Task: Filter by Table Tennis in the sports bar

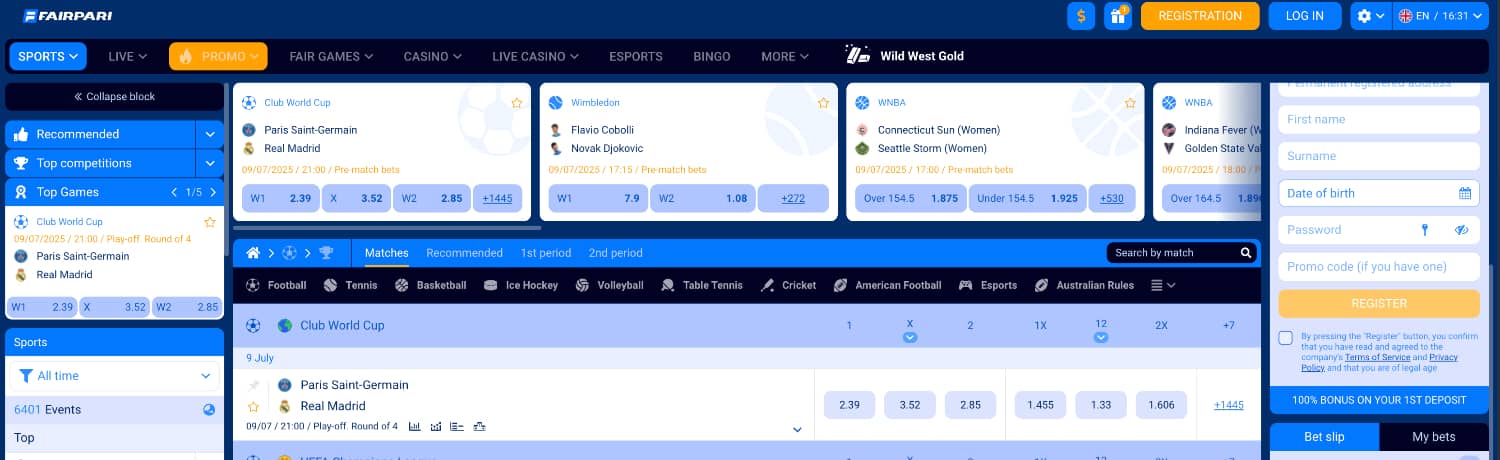Action: (x=701, y=285)
